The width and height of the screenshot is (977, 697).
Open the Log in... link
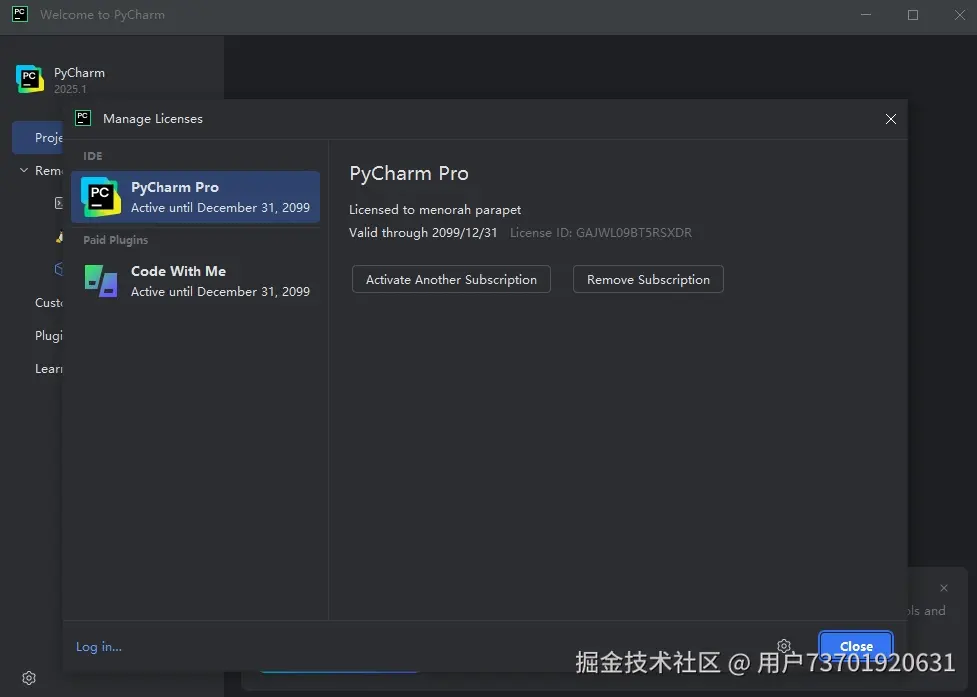97,646
